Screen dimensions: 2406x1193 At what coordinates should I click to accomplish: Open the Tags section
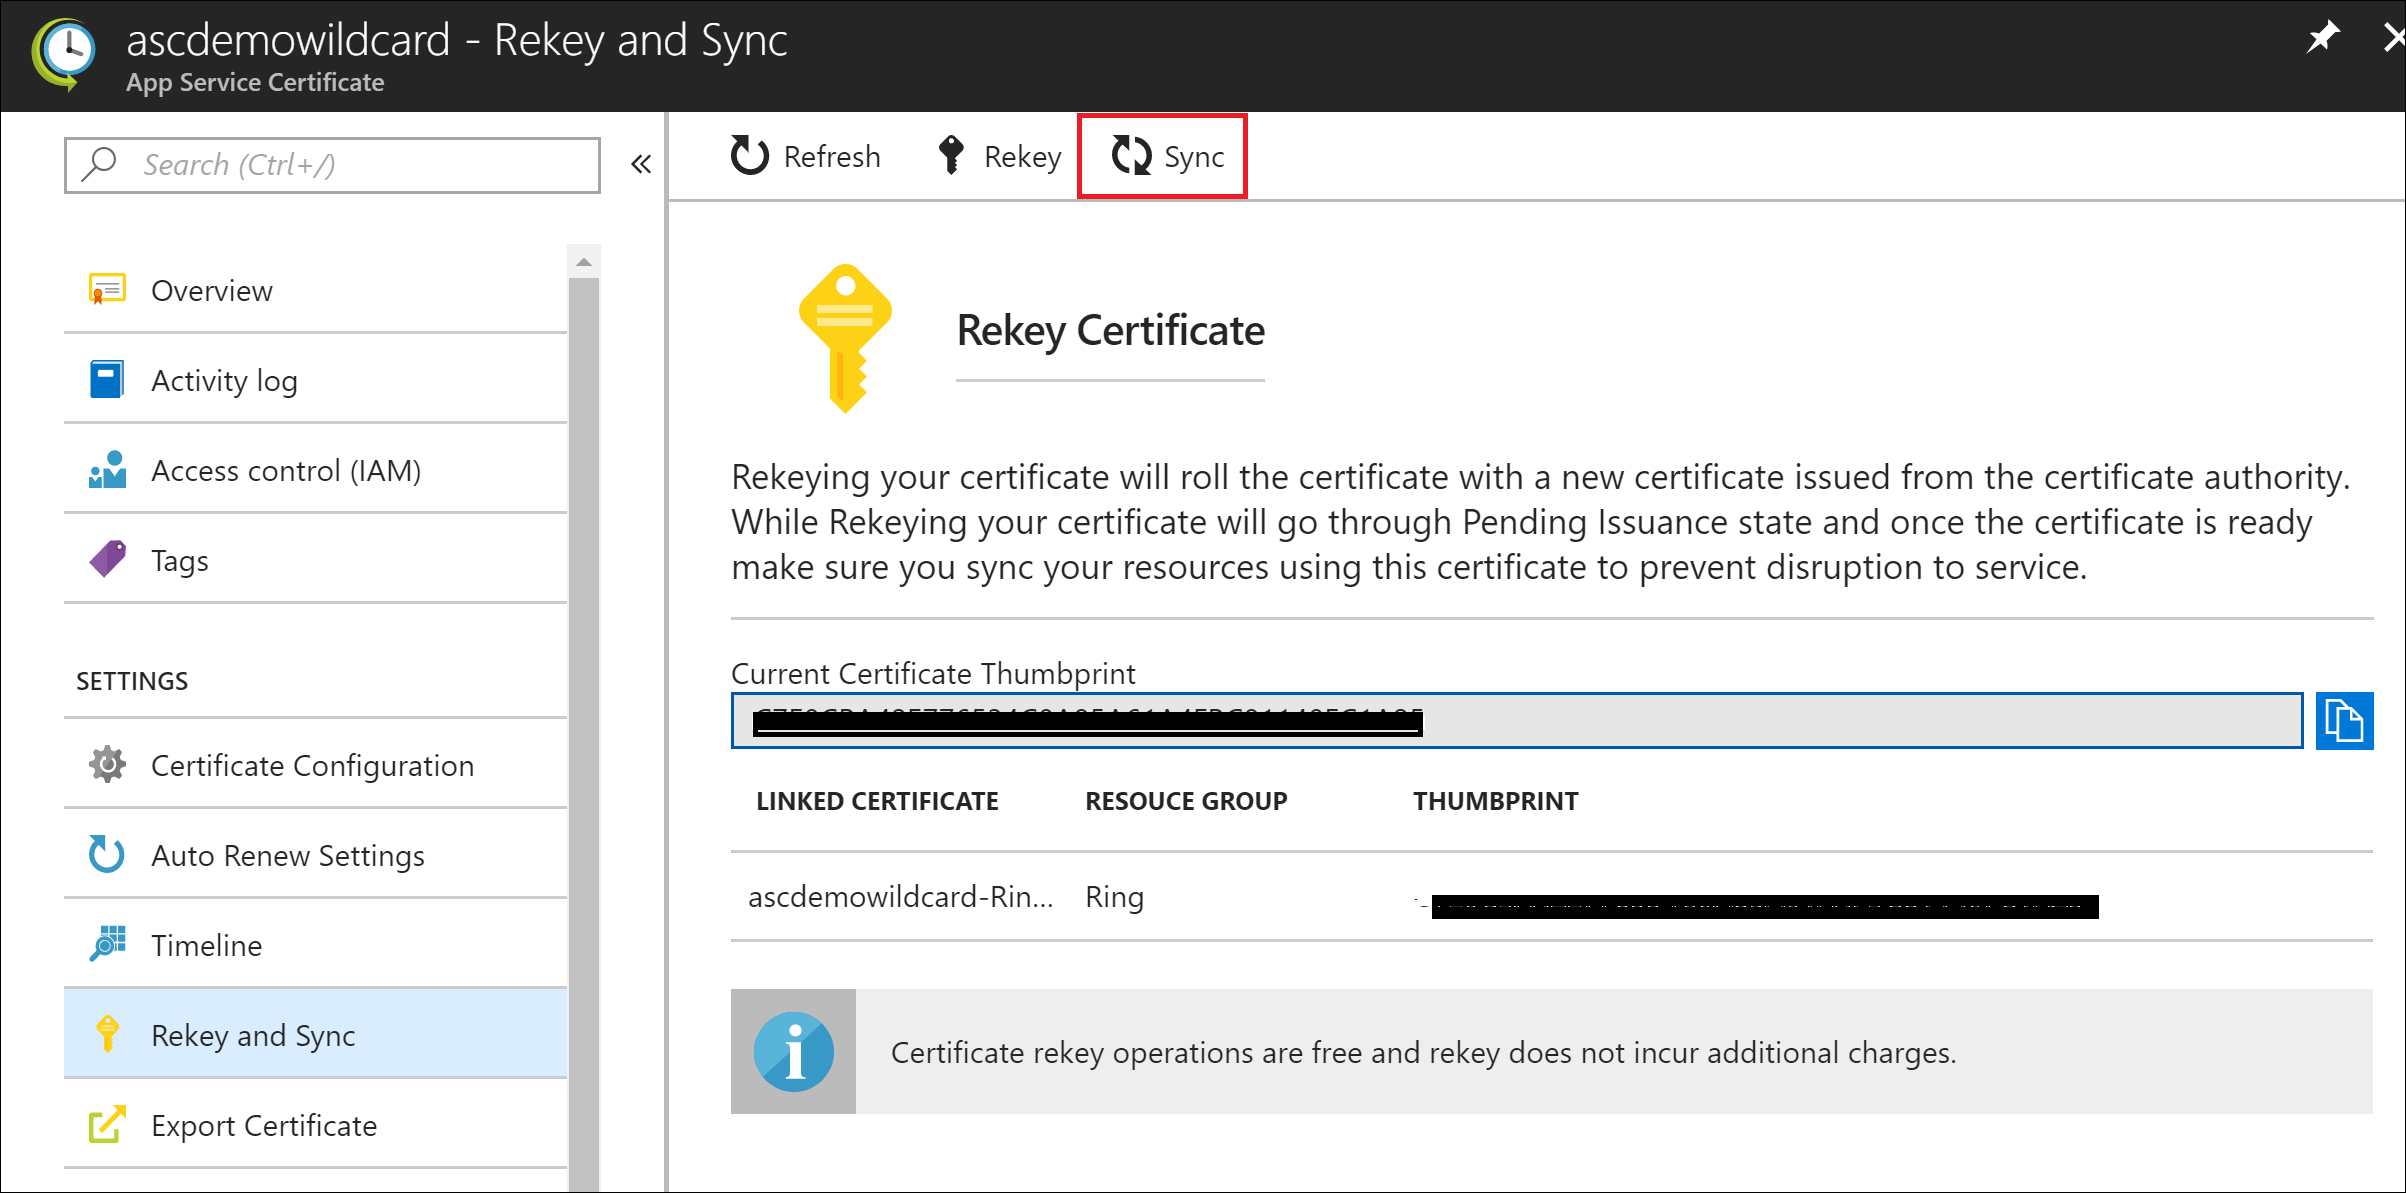tap(180, 561)
